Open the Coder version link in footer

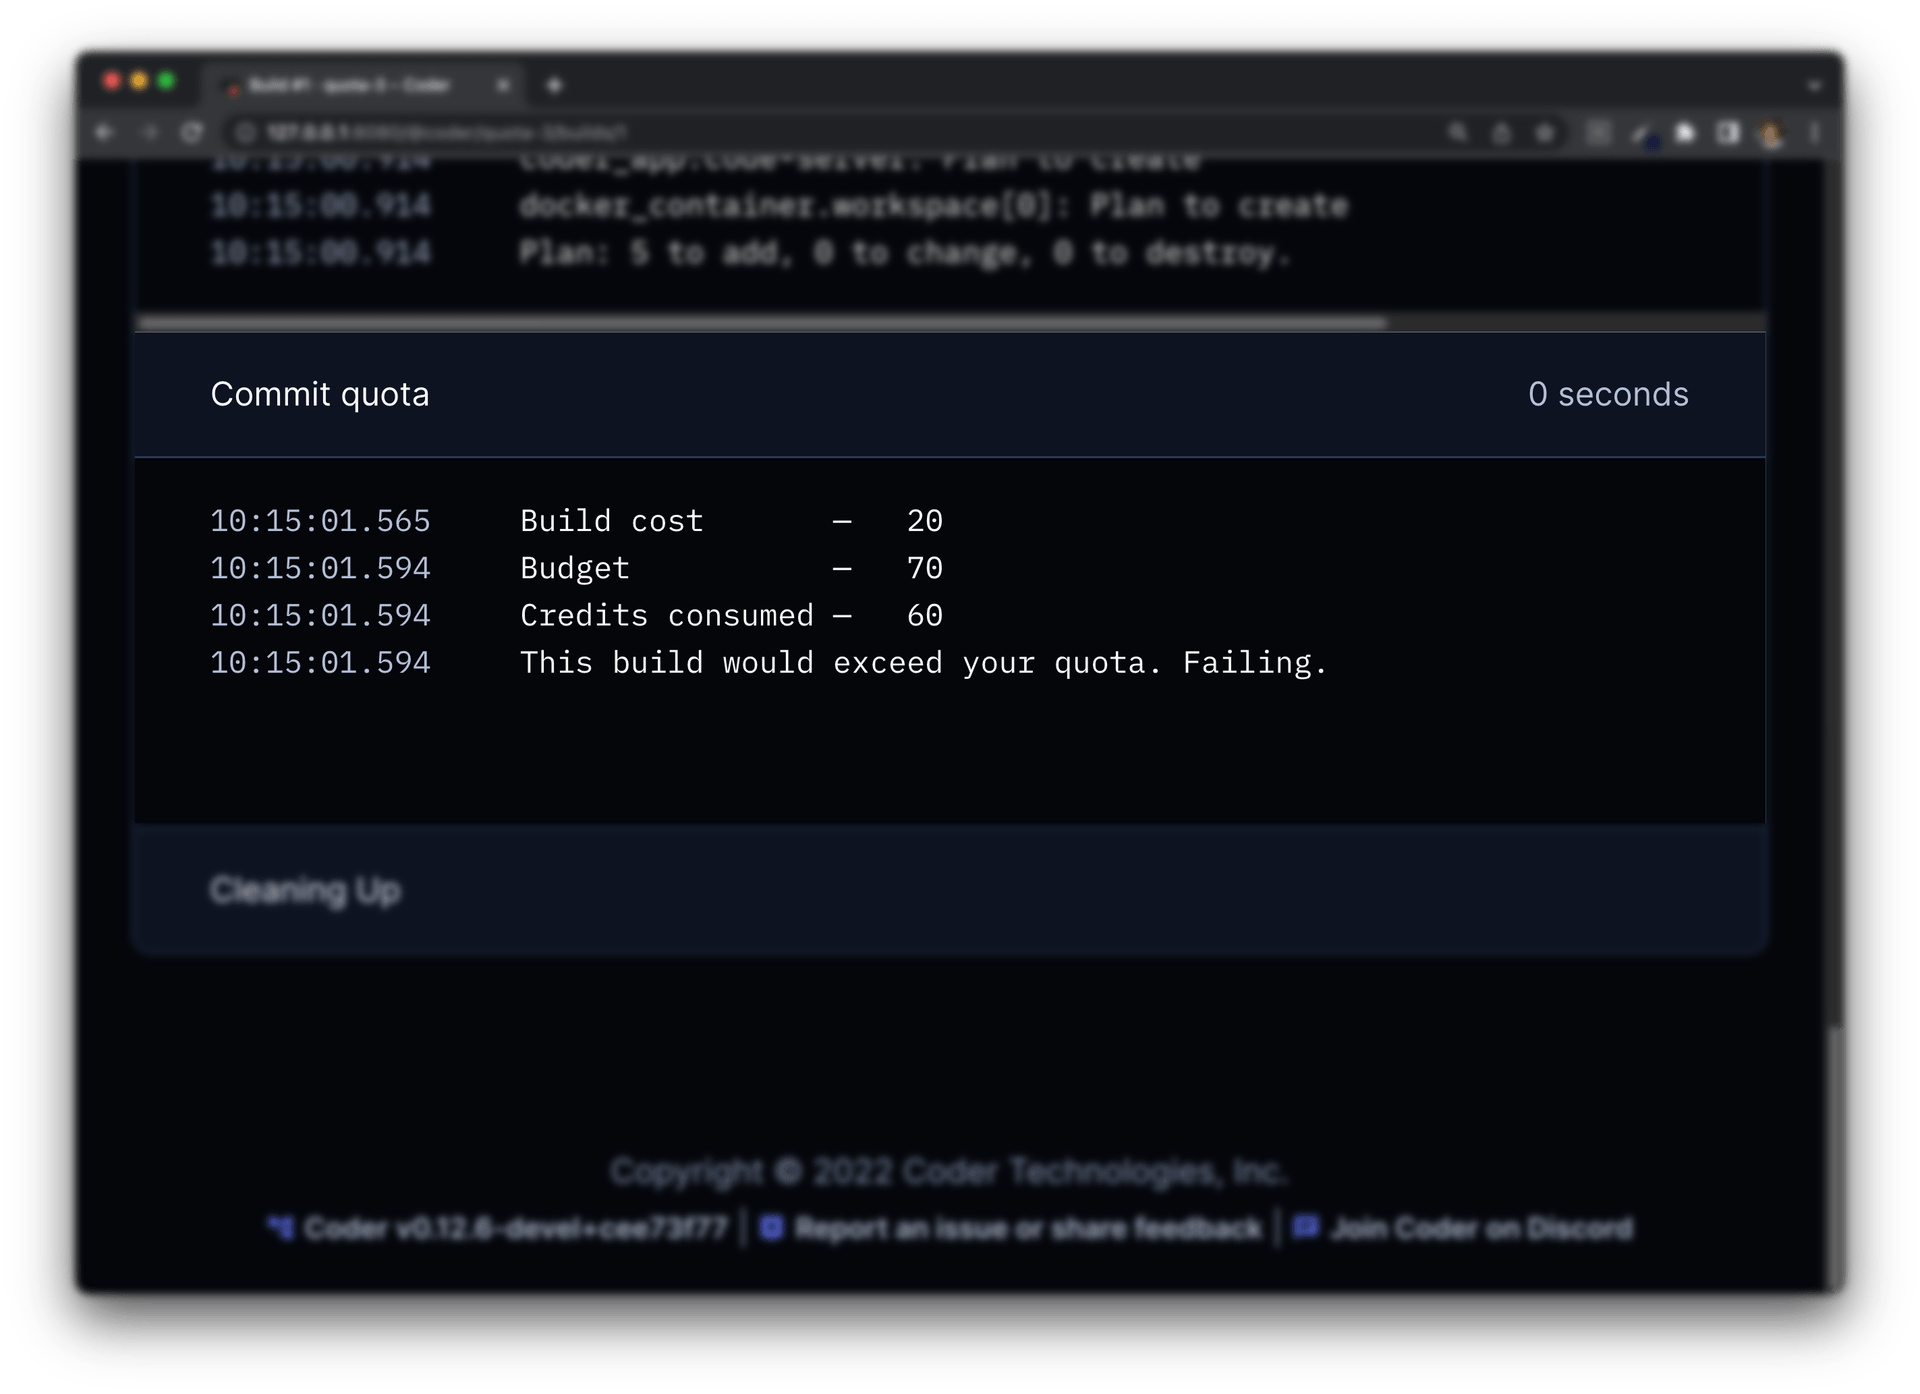498,1228
